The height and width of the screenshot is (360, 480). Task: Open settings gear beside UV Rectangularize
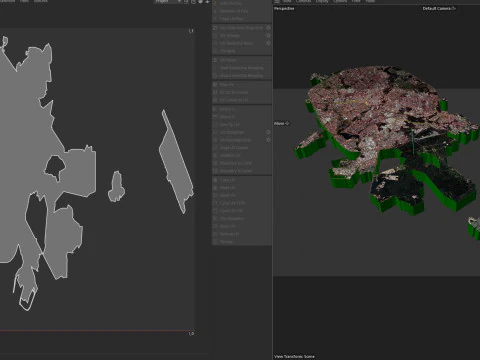pos(268,140)
